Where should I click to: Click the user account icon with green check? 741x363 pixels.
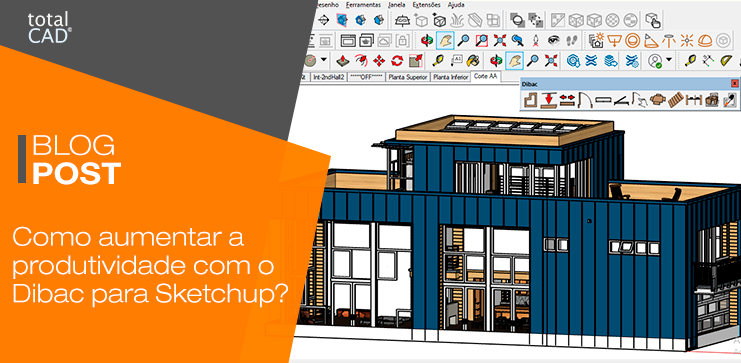[x=656, y=60]
